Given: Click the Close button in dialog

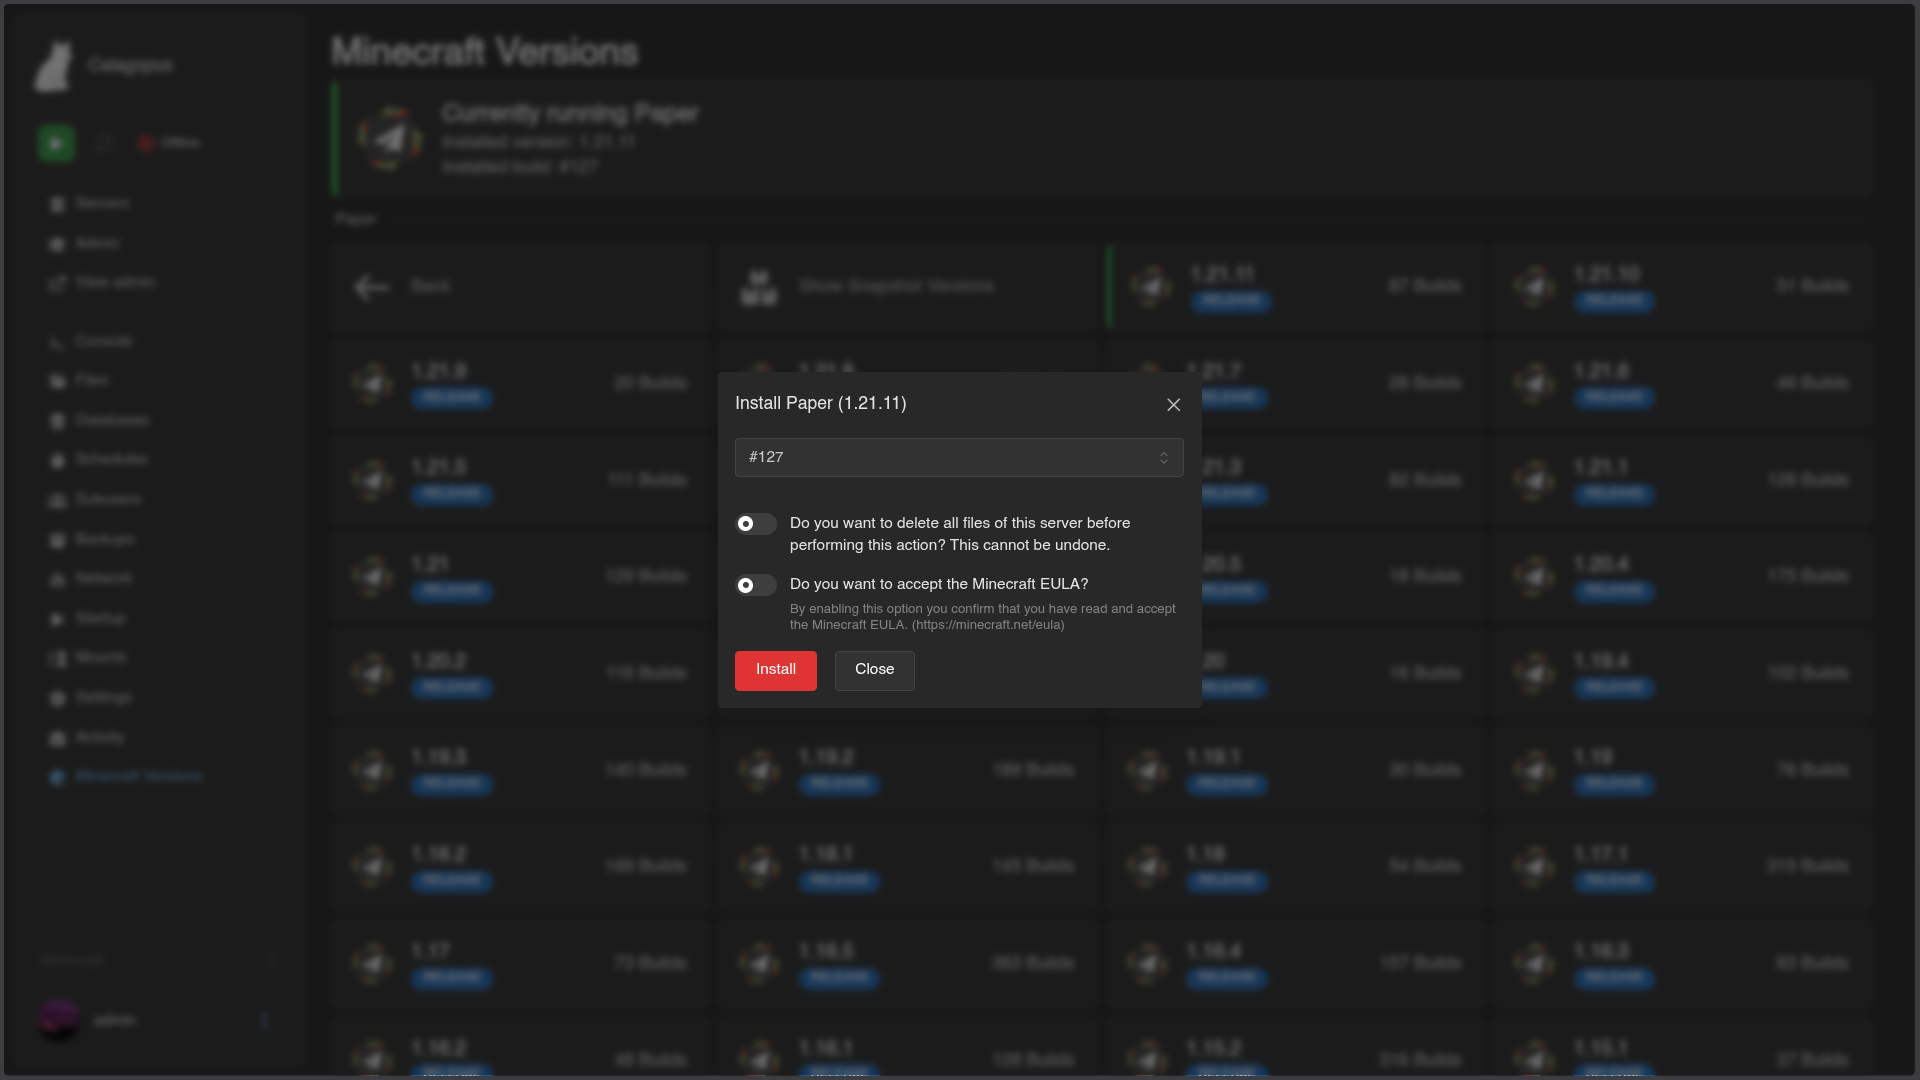Looking at the screenshot, I should [x=874, y=670].
